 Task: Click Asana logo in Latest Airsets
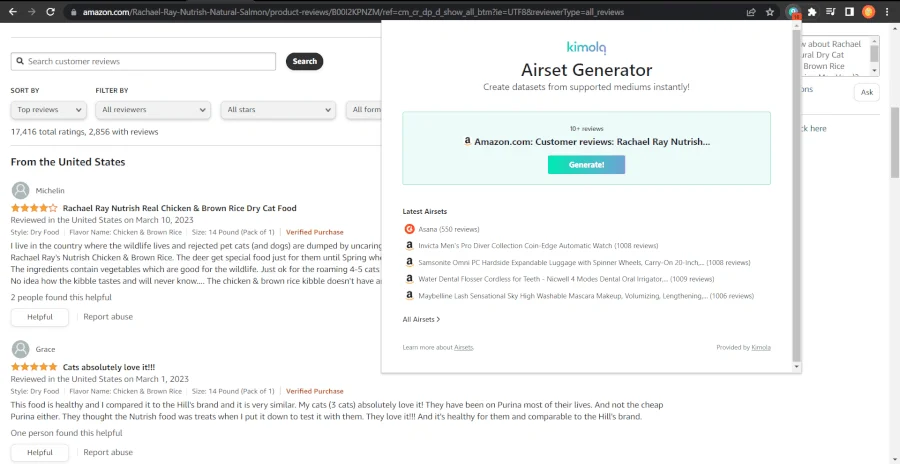click(x=409, y=229)
